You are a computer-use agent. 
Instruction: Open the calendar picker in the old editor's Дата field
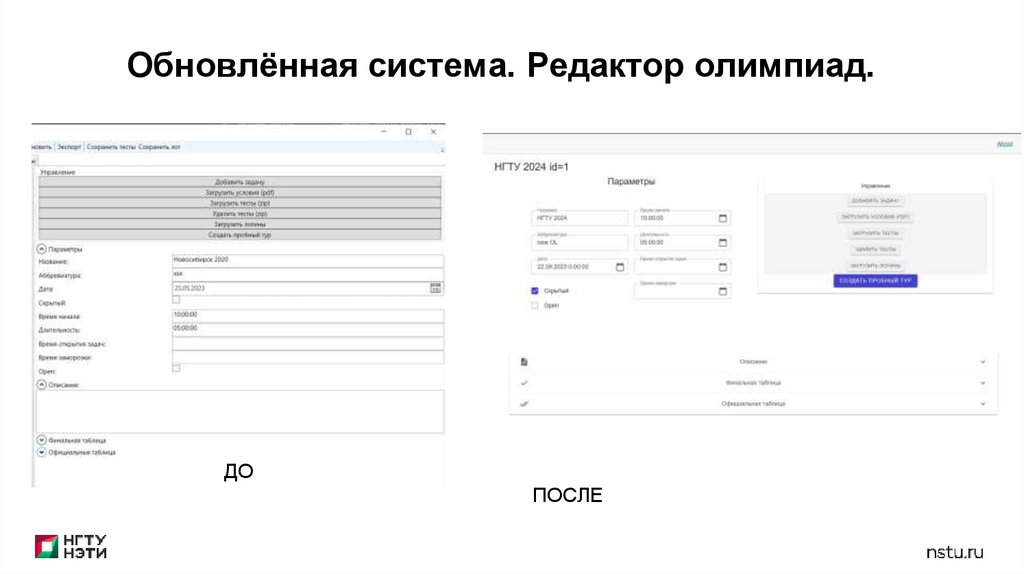(436, 288)
